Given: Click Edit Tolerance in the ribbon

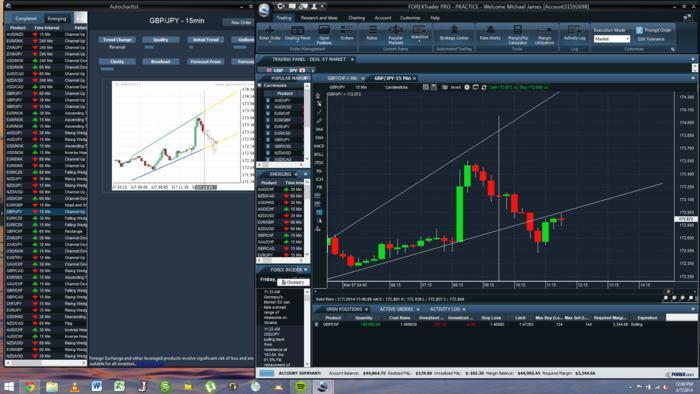Looking at the screenshot, I should click(651, 39).
